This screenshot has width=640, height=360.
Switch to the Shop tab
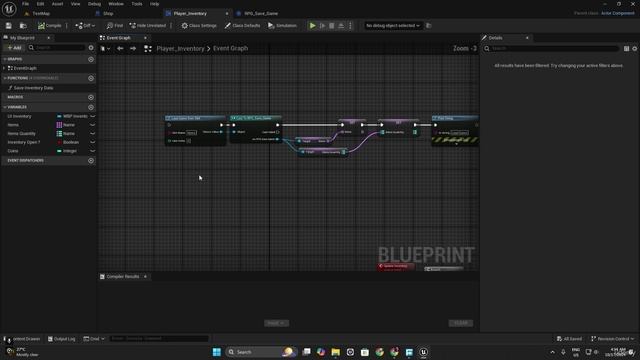point(108,13)
